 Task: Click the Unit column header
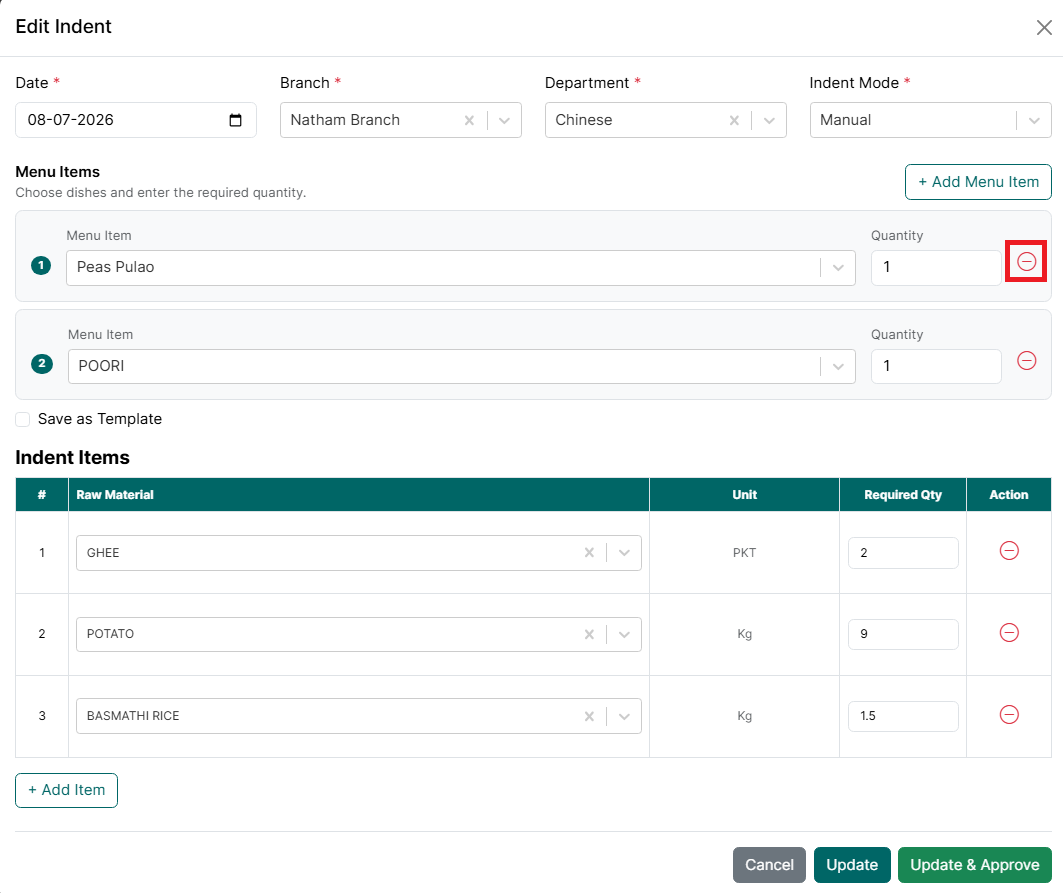(x=744, y=495)
